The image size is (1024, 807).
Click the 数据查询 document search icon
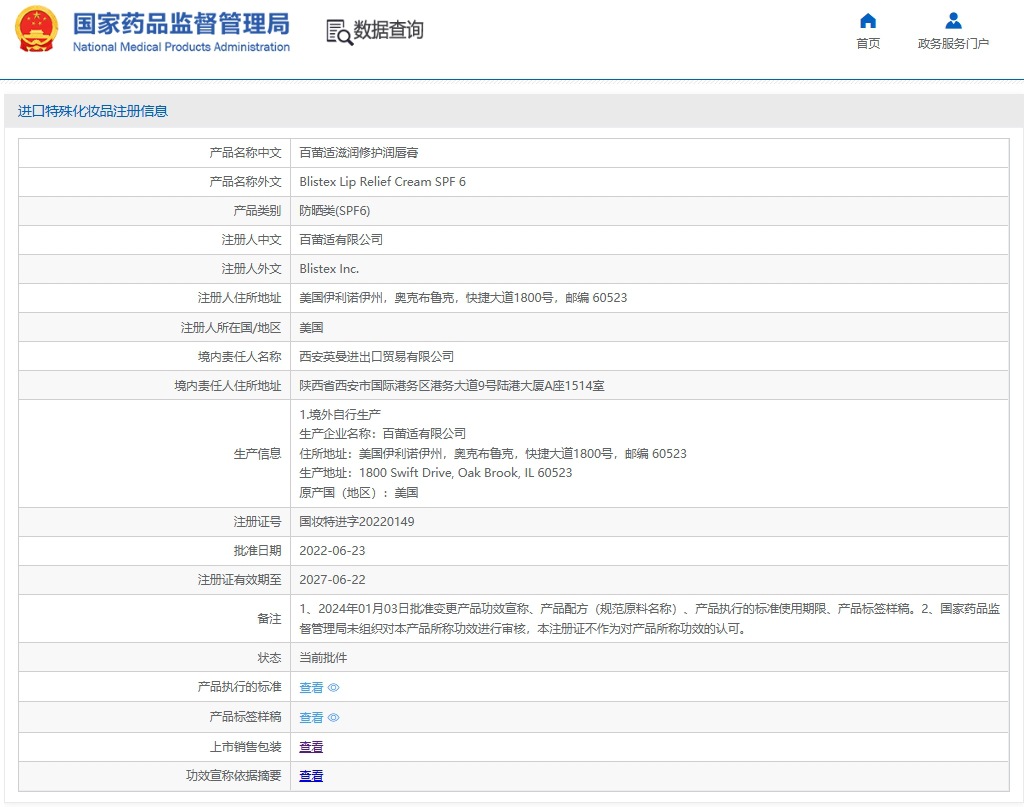[339, 32]
